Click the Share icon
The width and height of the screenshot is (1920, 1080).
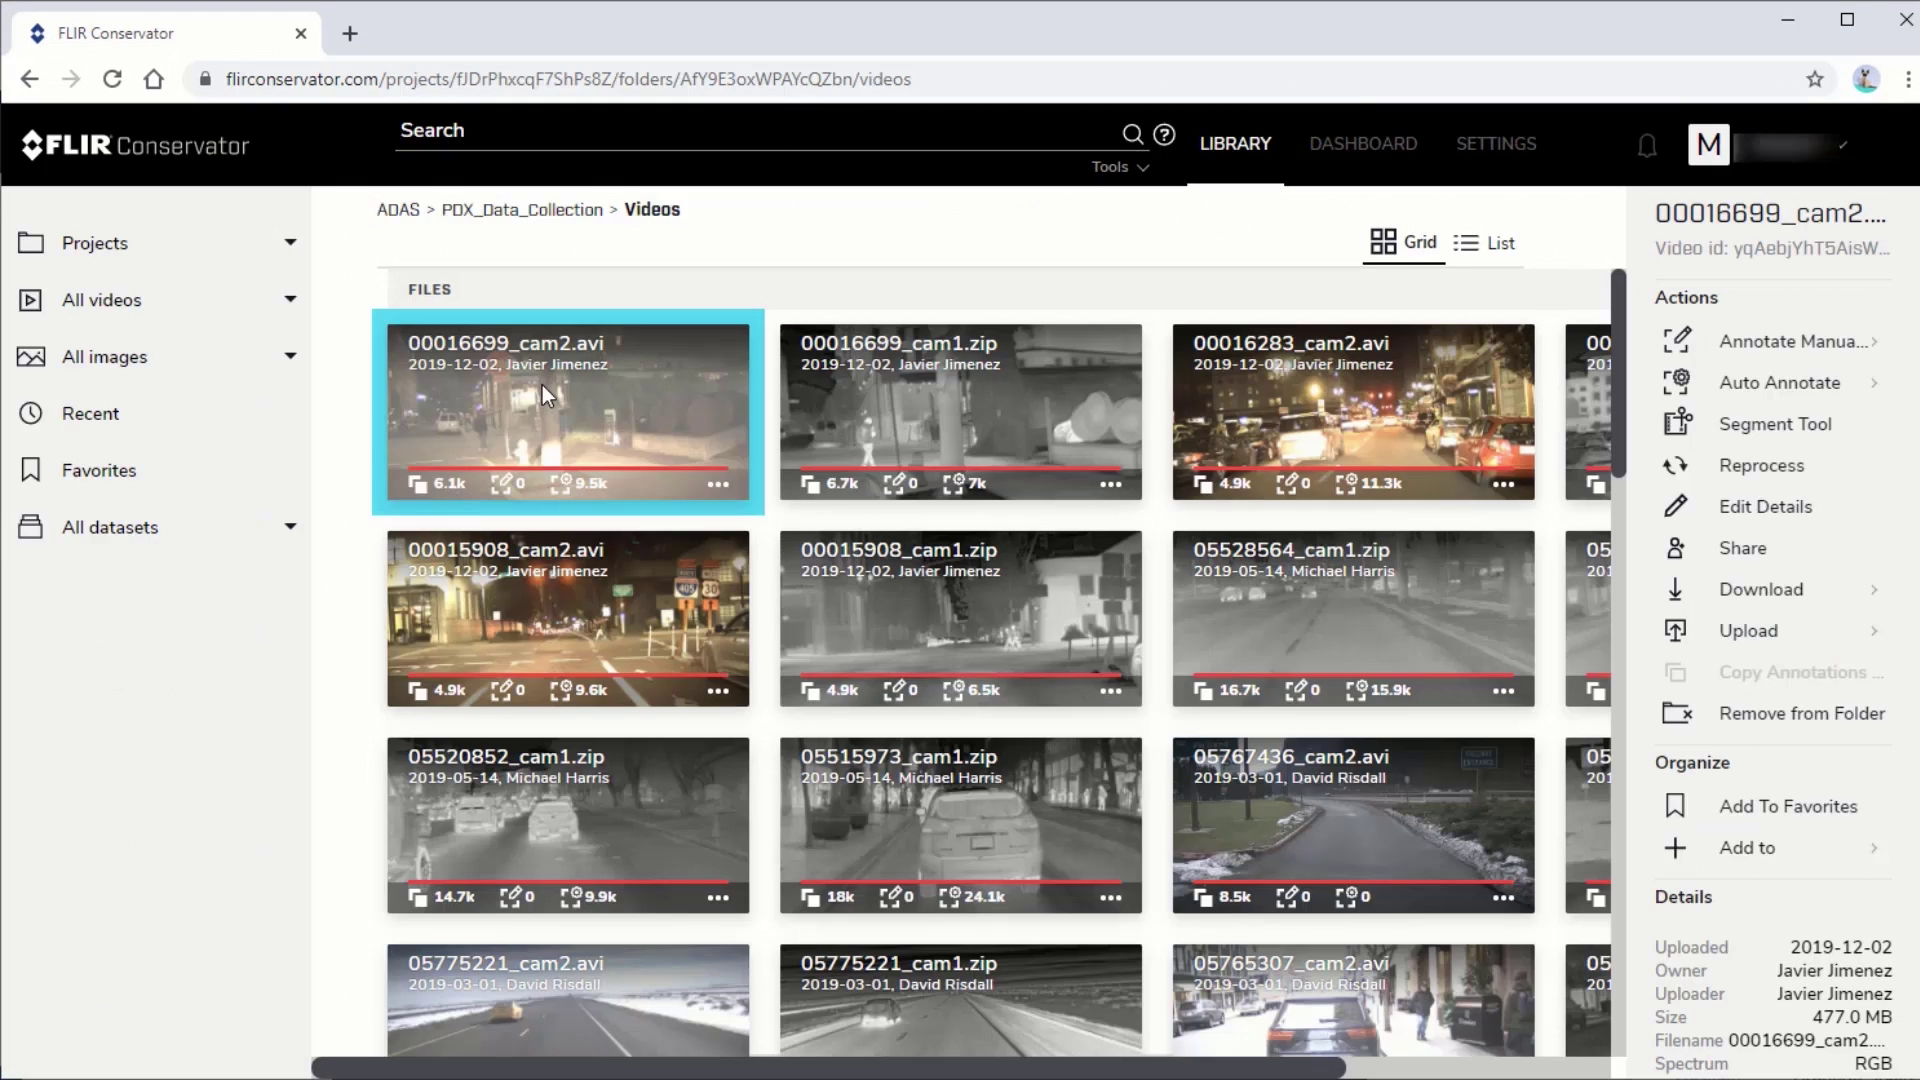tap(1675, 547)
